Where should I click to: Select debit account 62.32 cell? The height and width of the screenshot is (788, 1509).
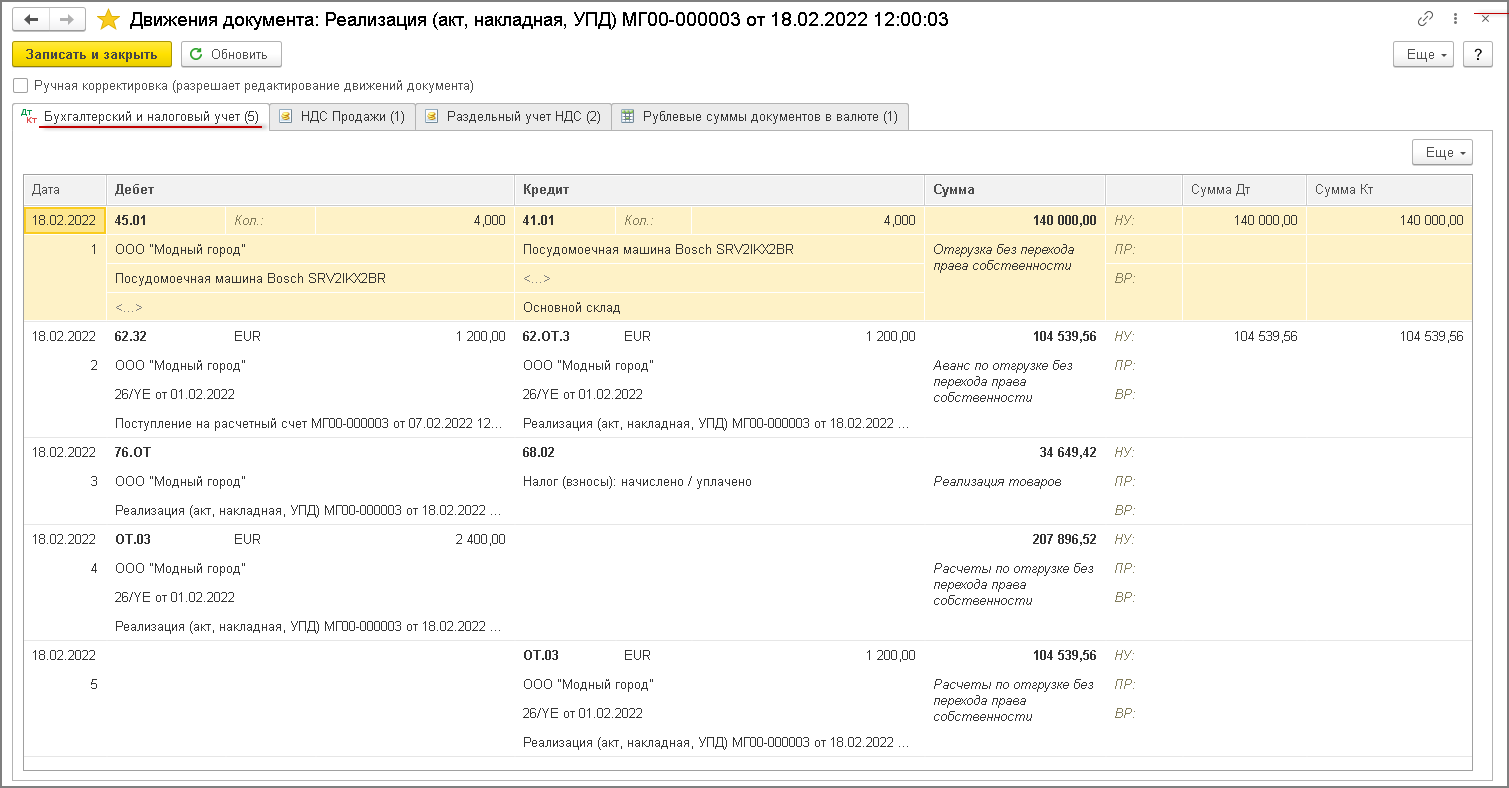166,337
